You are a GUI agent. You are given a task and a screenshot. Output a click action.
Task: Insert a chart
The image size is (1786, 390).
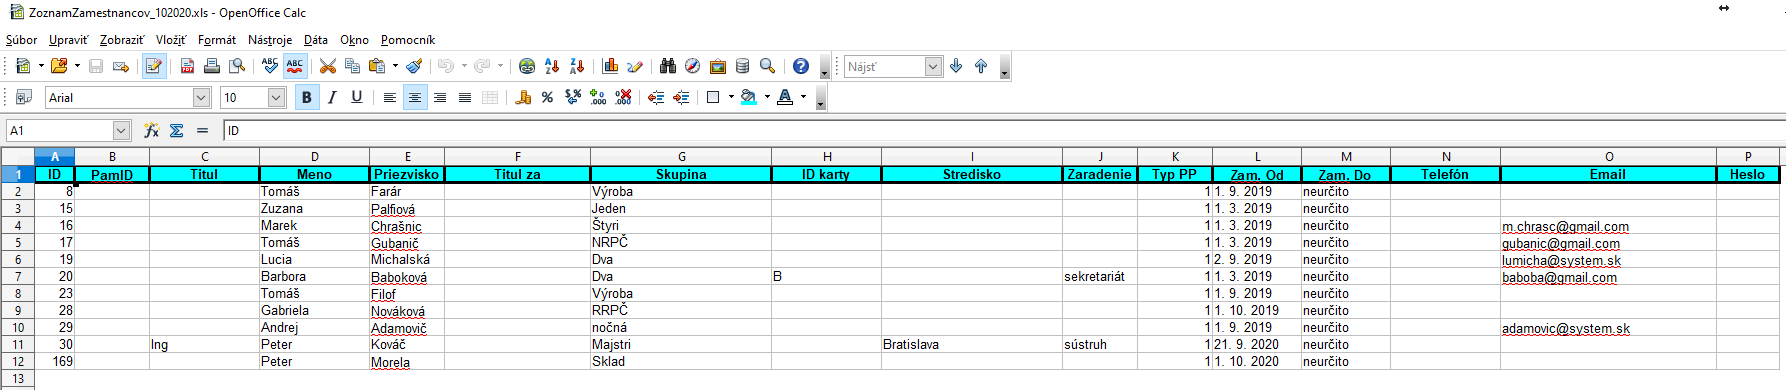coord(610,66)
